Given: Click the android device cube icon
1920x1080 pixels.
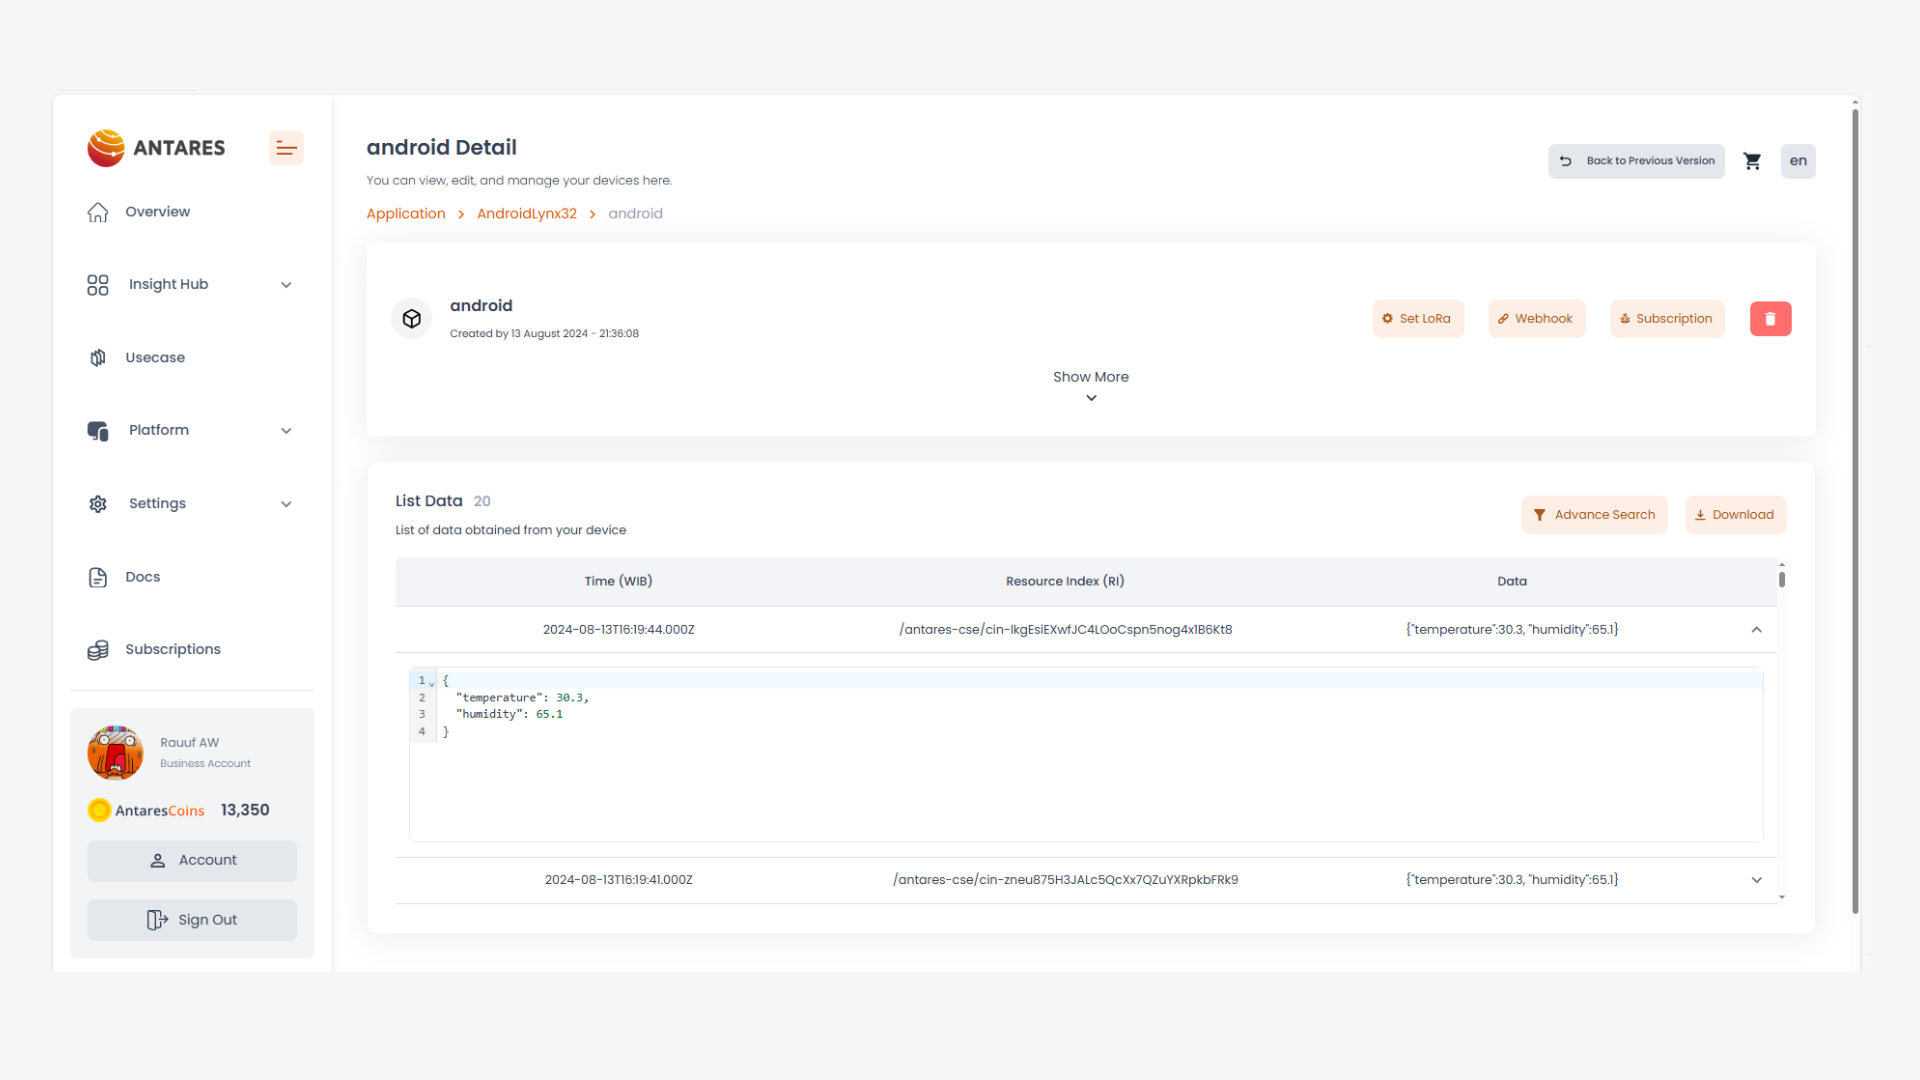Looking at the screenshot, I should (411, 319).
